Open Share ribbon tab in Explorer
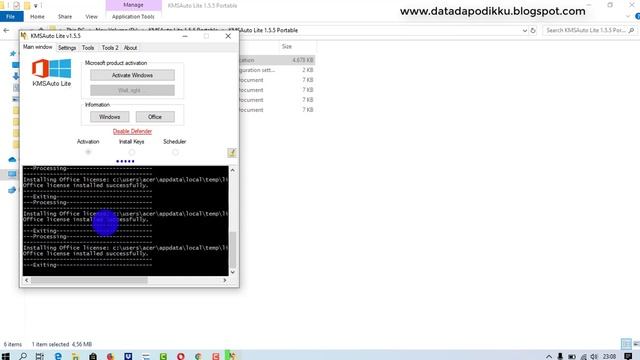 [65, 17]
